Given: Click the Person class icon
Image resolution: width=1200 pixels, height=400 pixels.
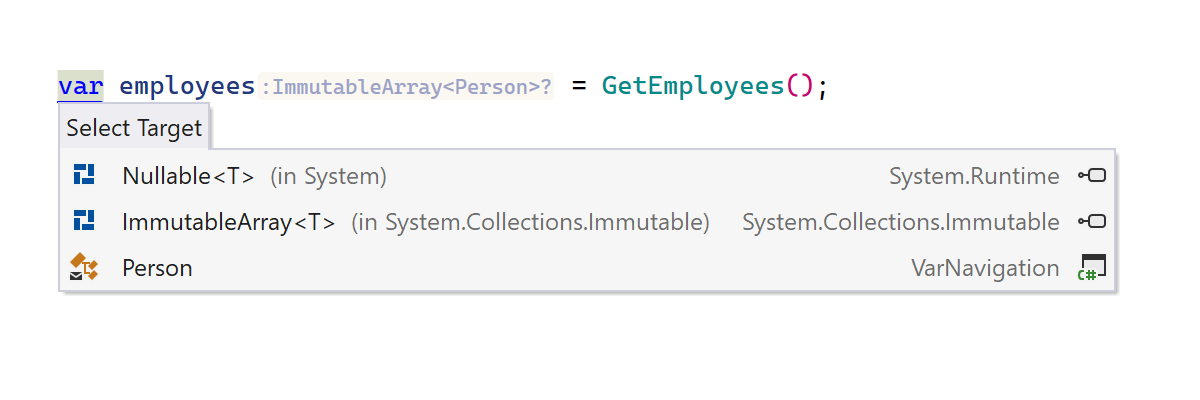Looking at the screenshot, I should pyautogui.click(x=84, y=267).
